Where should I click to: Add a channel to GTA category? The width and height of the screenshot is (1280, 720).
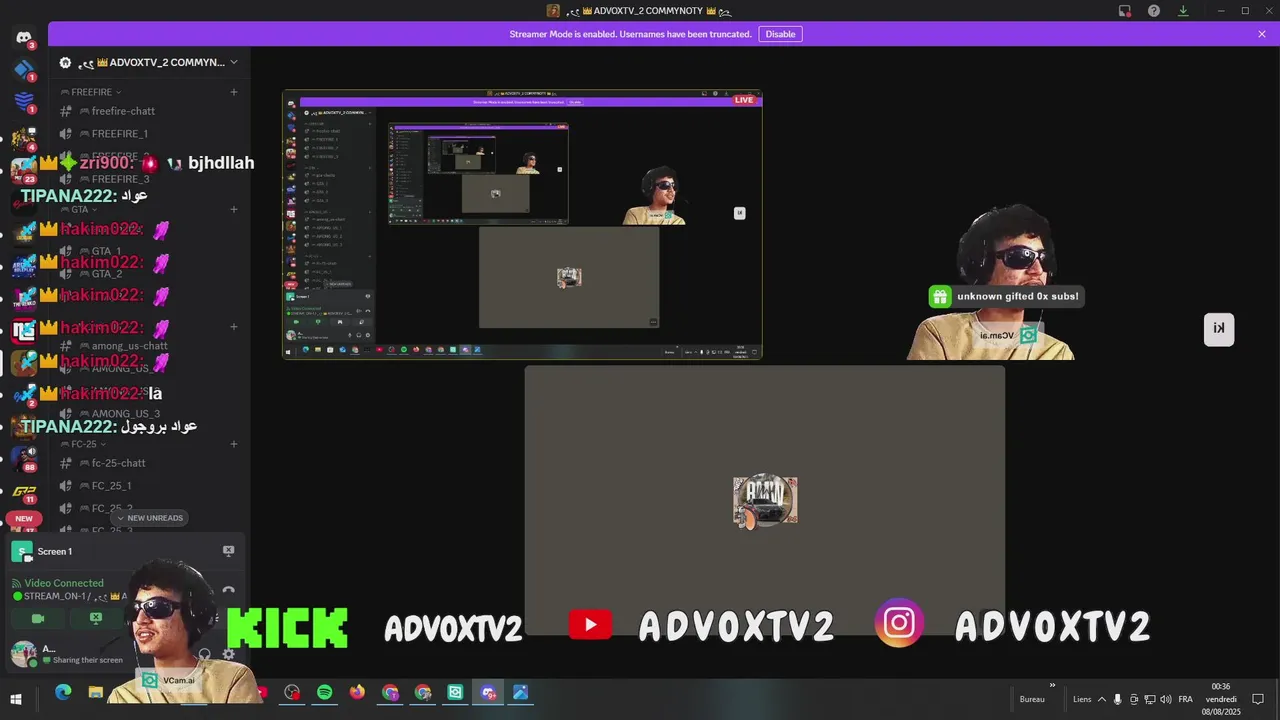pyautogui.click(x=234, y=209)
